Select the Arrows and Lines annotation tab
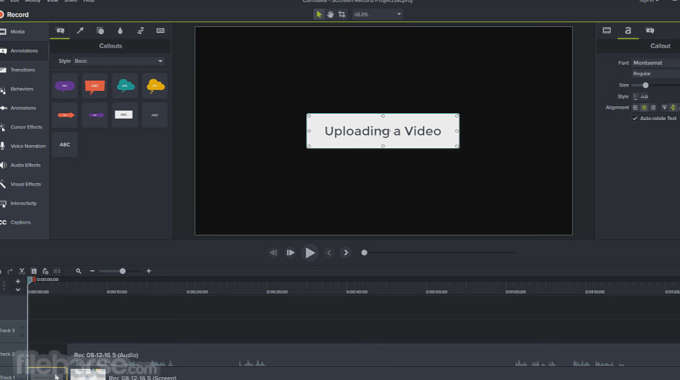680x380 pixels. (x=80, y=31)
